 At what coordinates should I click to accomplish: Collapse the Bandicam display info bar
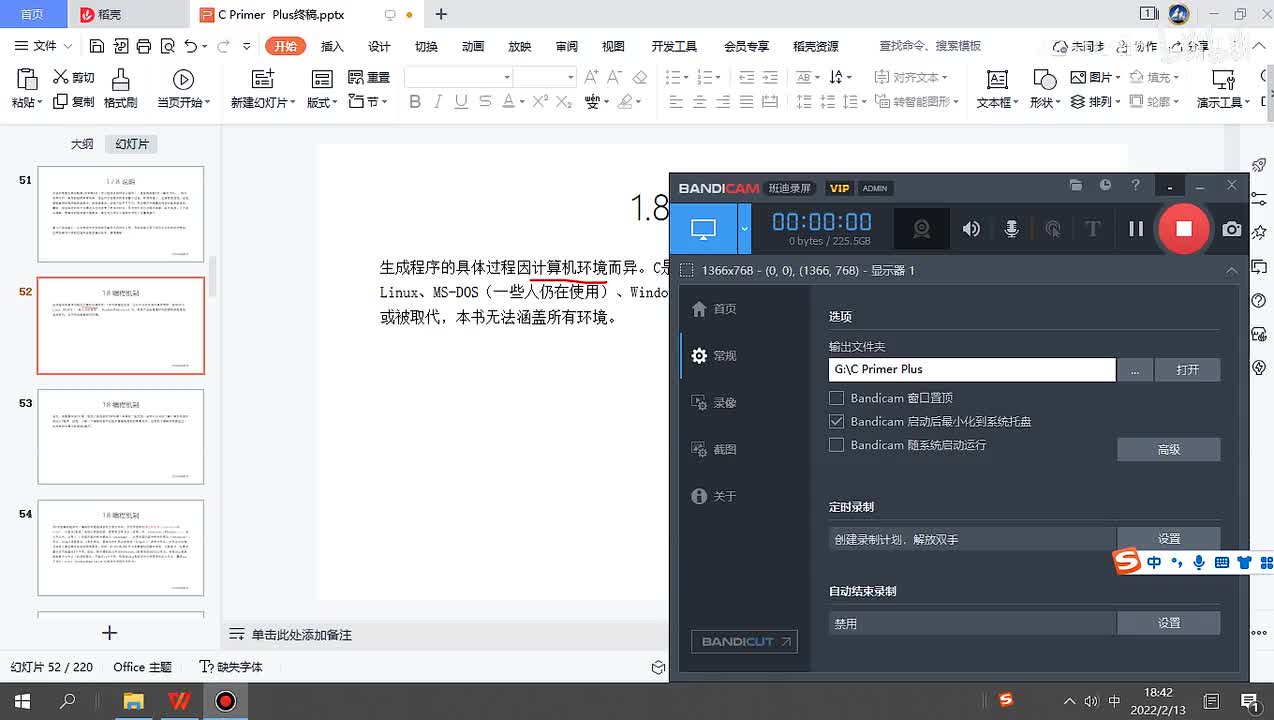tap(1232, 271)
